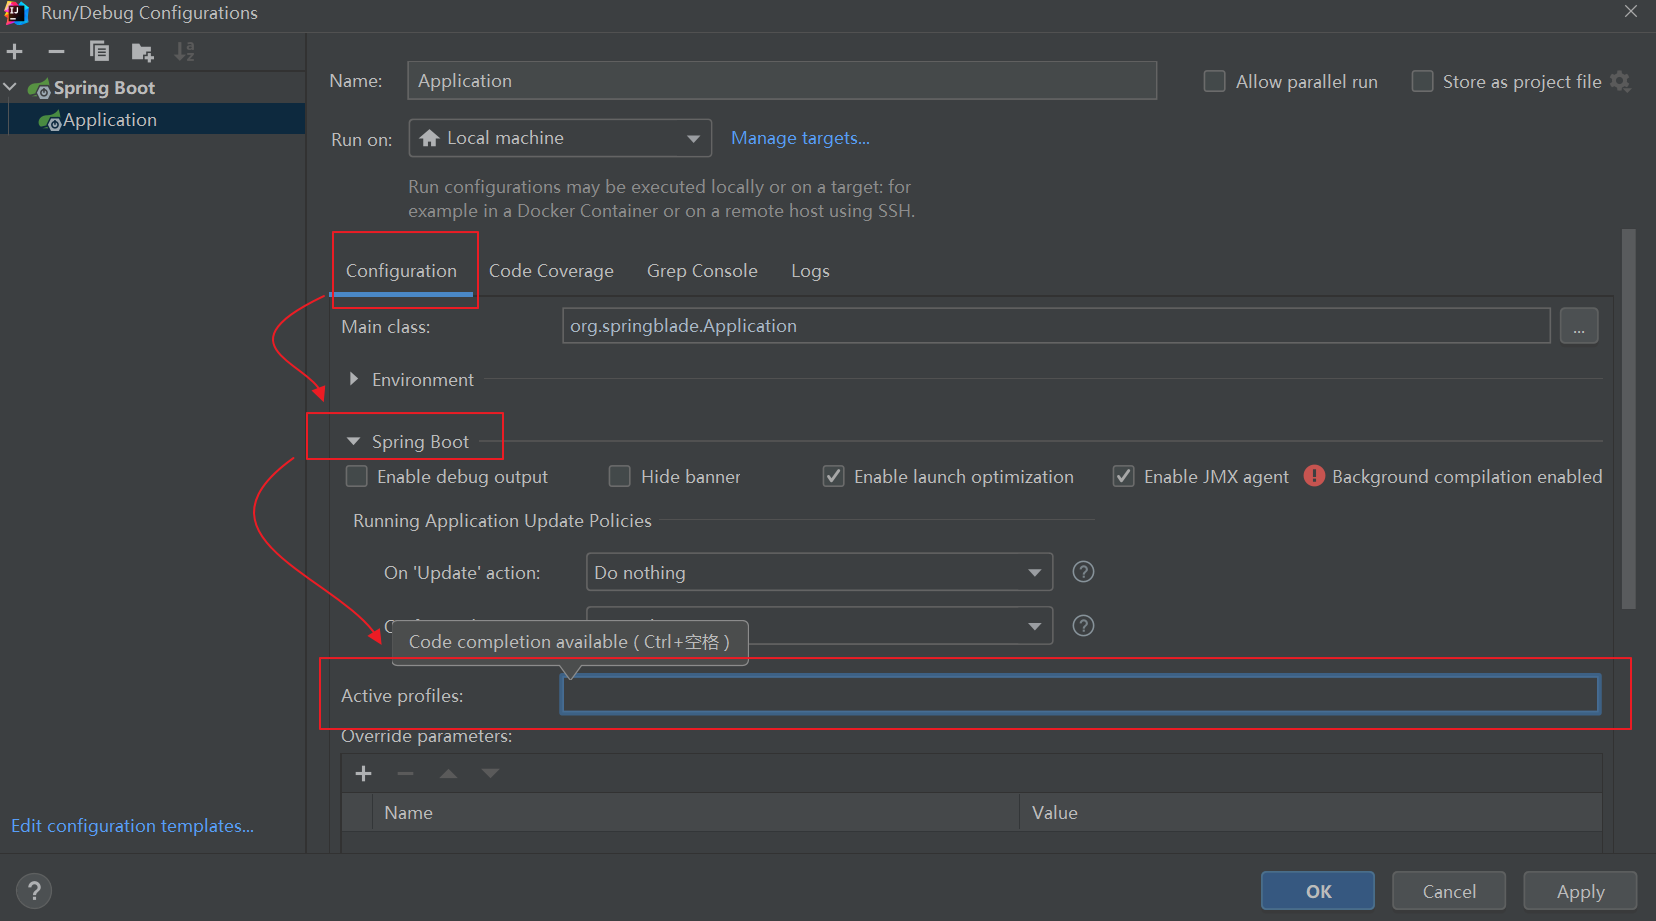This screenshot has width=1656, height=921.
Task: Add a new run configuration
Action: [x=15, y=52]
